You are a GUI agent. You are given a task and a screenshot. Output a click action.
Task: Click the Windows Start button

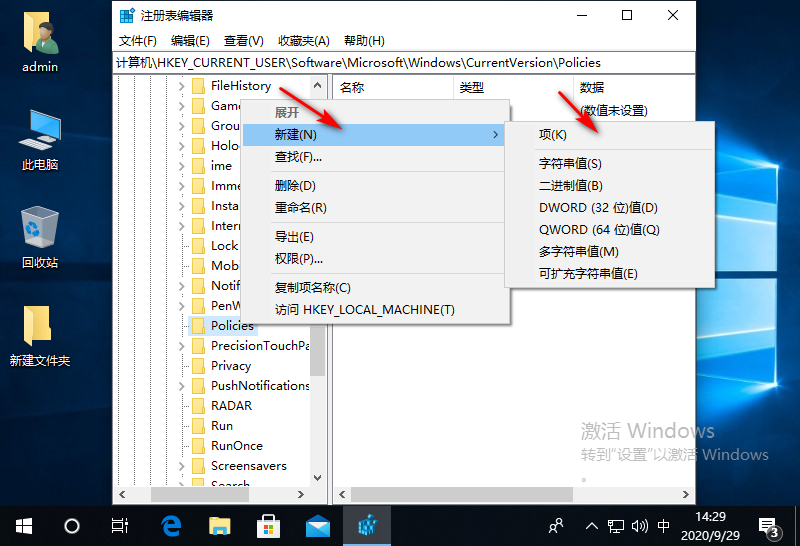point(23,526)
